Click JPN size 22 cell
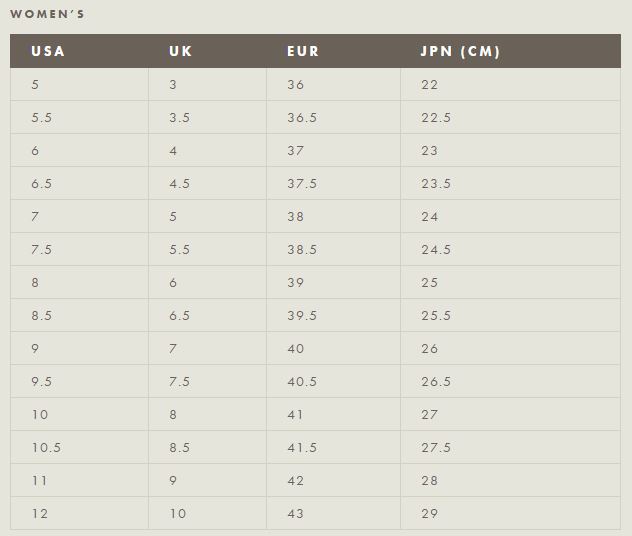 tap(430, 85)
